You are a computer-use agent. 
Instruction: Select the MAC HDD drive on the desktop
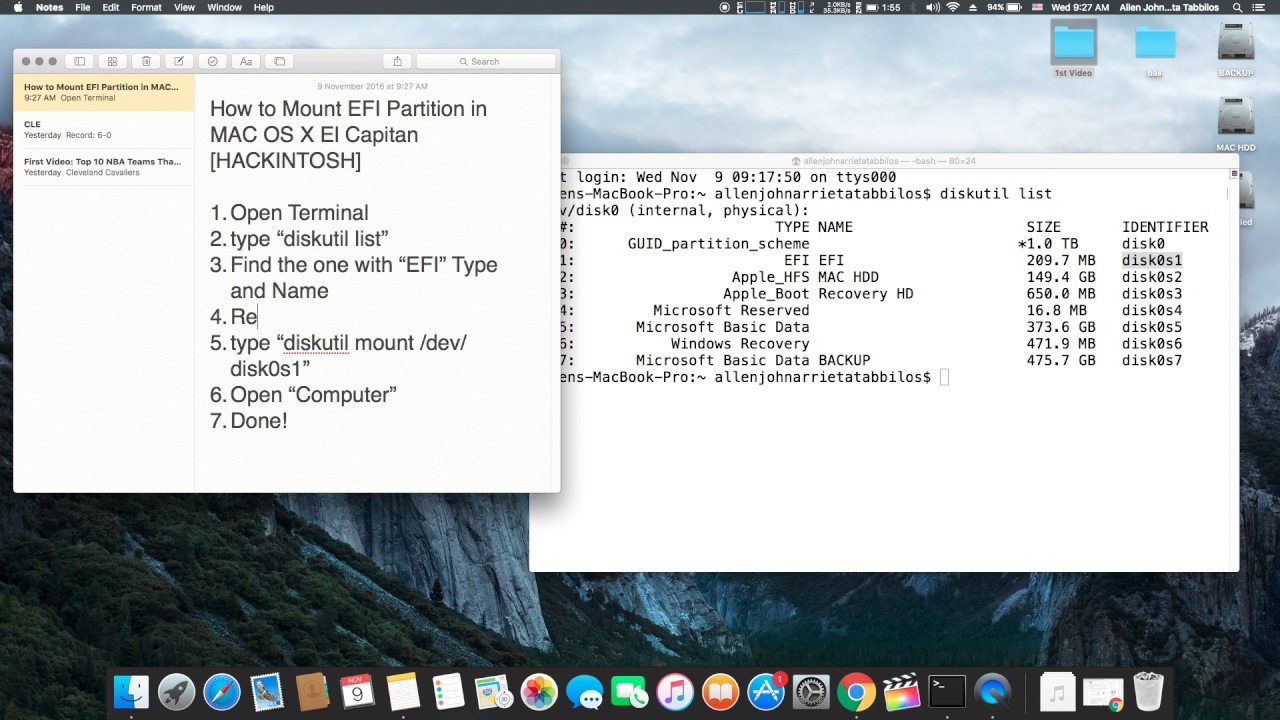(x=1236, y=124)
